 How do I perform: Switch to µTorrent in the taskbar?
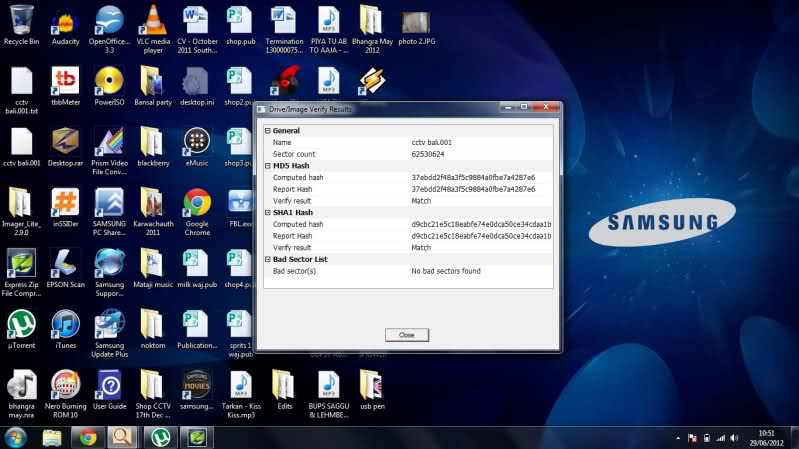tap(161, 438)
